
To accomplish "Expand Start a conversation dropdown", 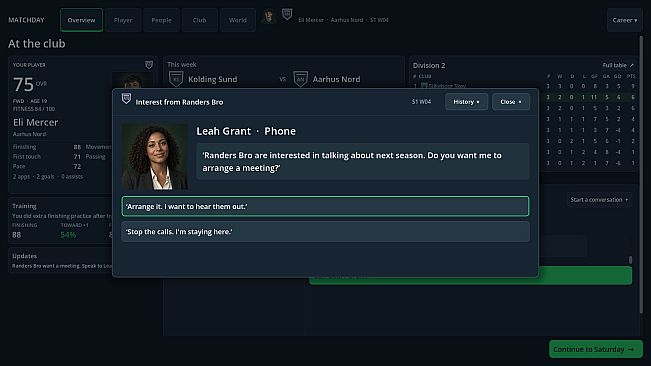I will coord(599,200).
